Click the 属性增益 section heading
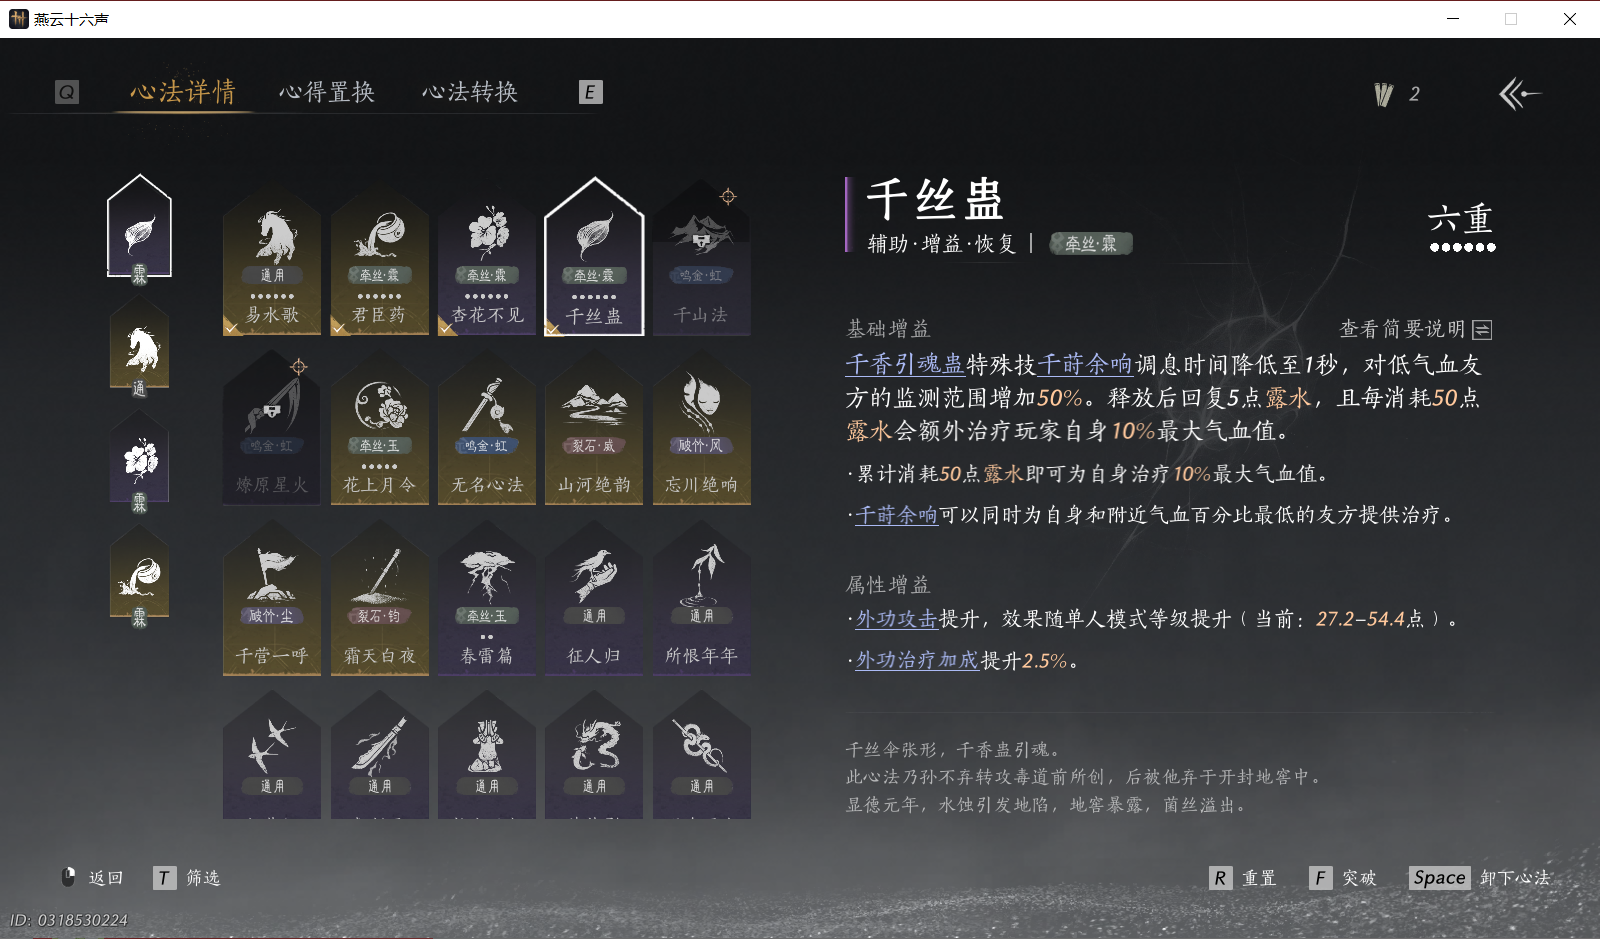The image size is (1600, 939). [888, 585]
